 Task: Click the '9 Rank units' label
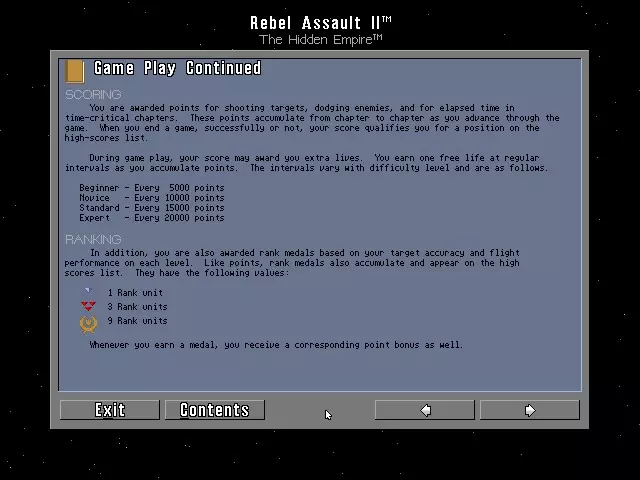click(x=138, y=321)
